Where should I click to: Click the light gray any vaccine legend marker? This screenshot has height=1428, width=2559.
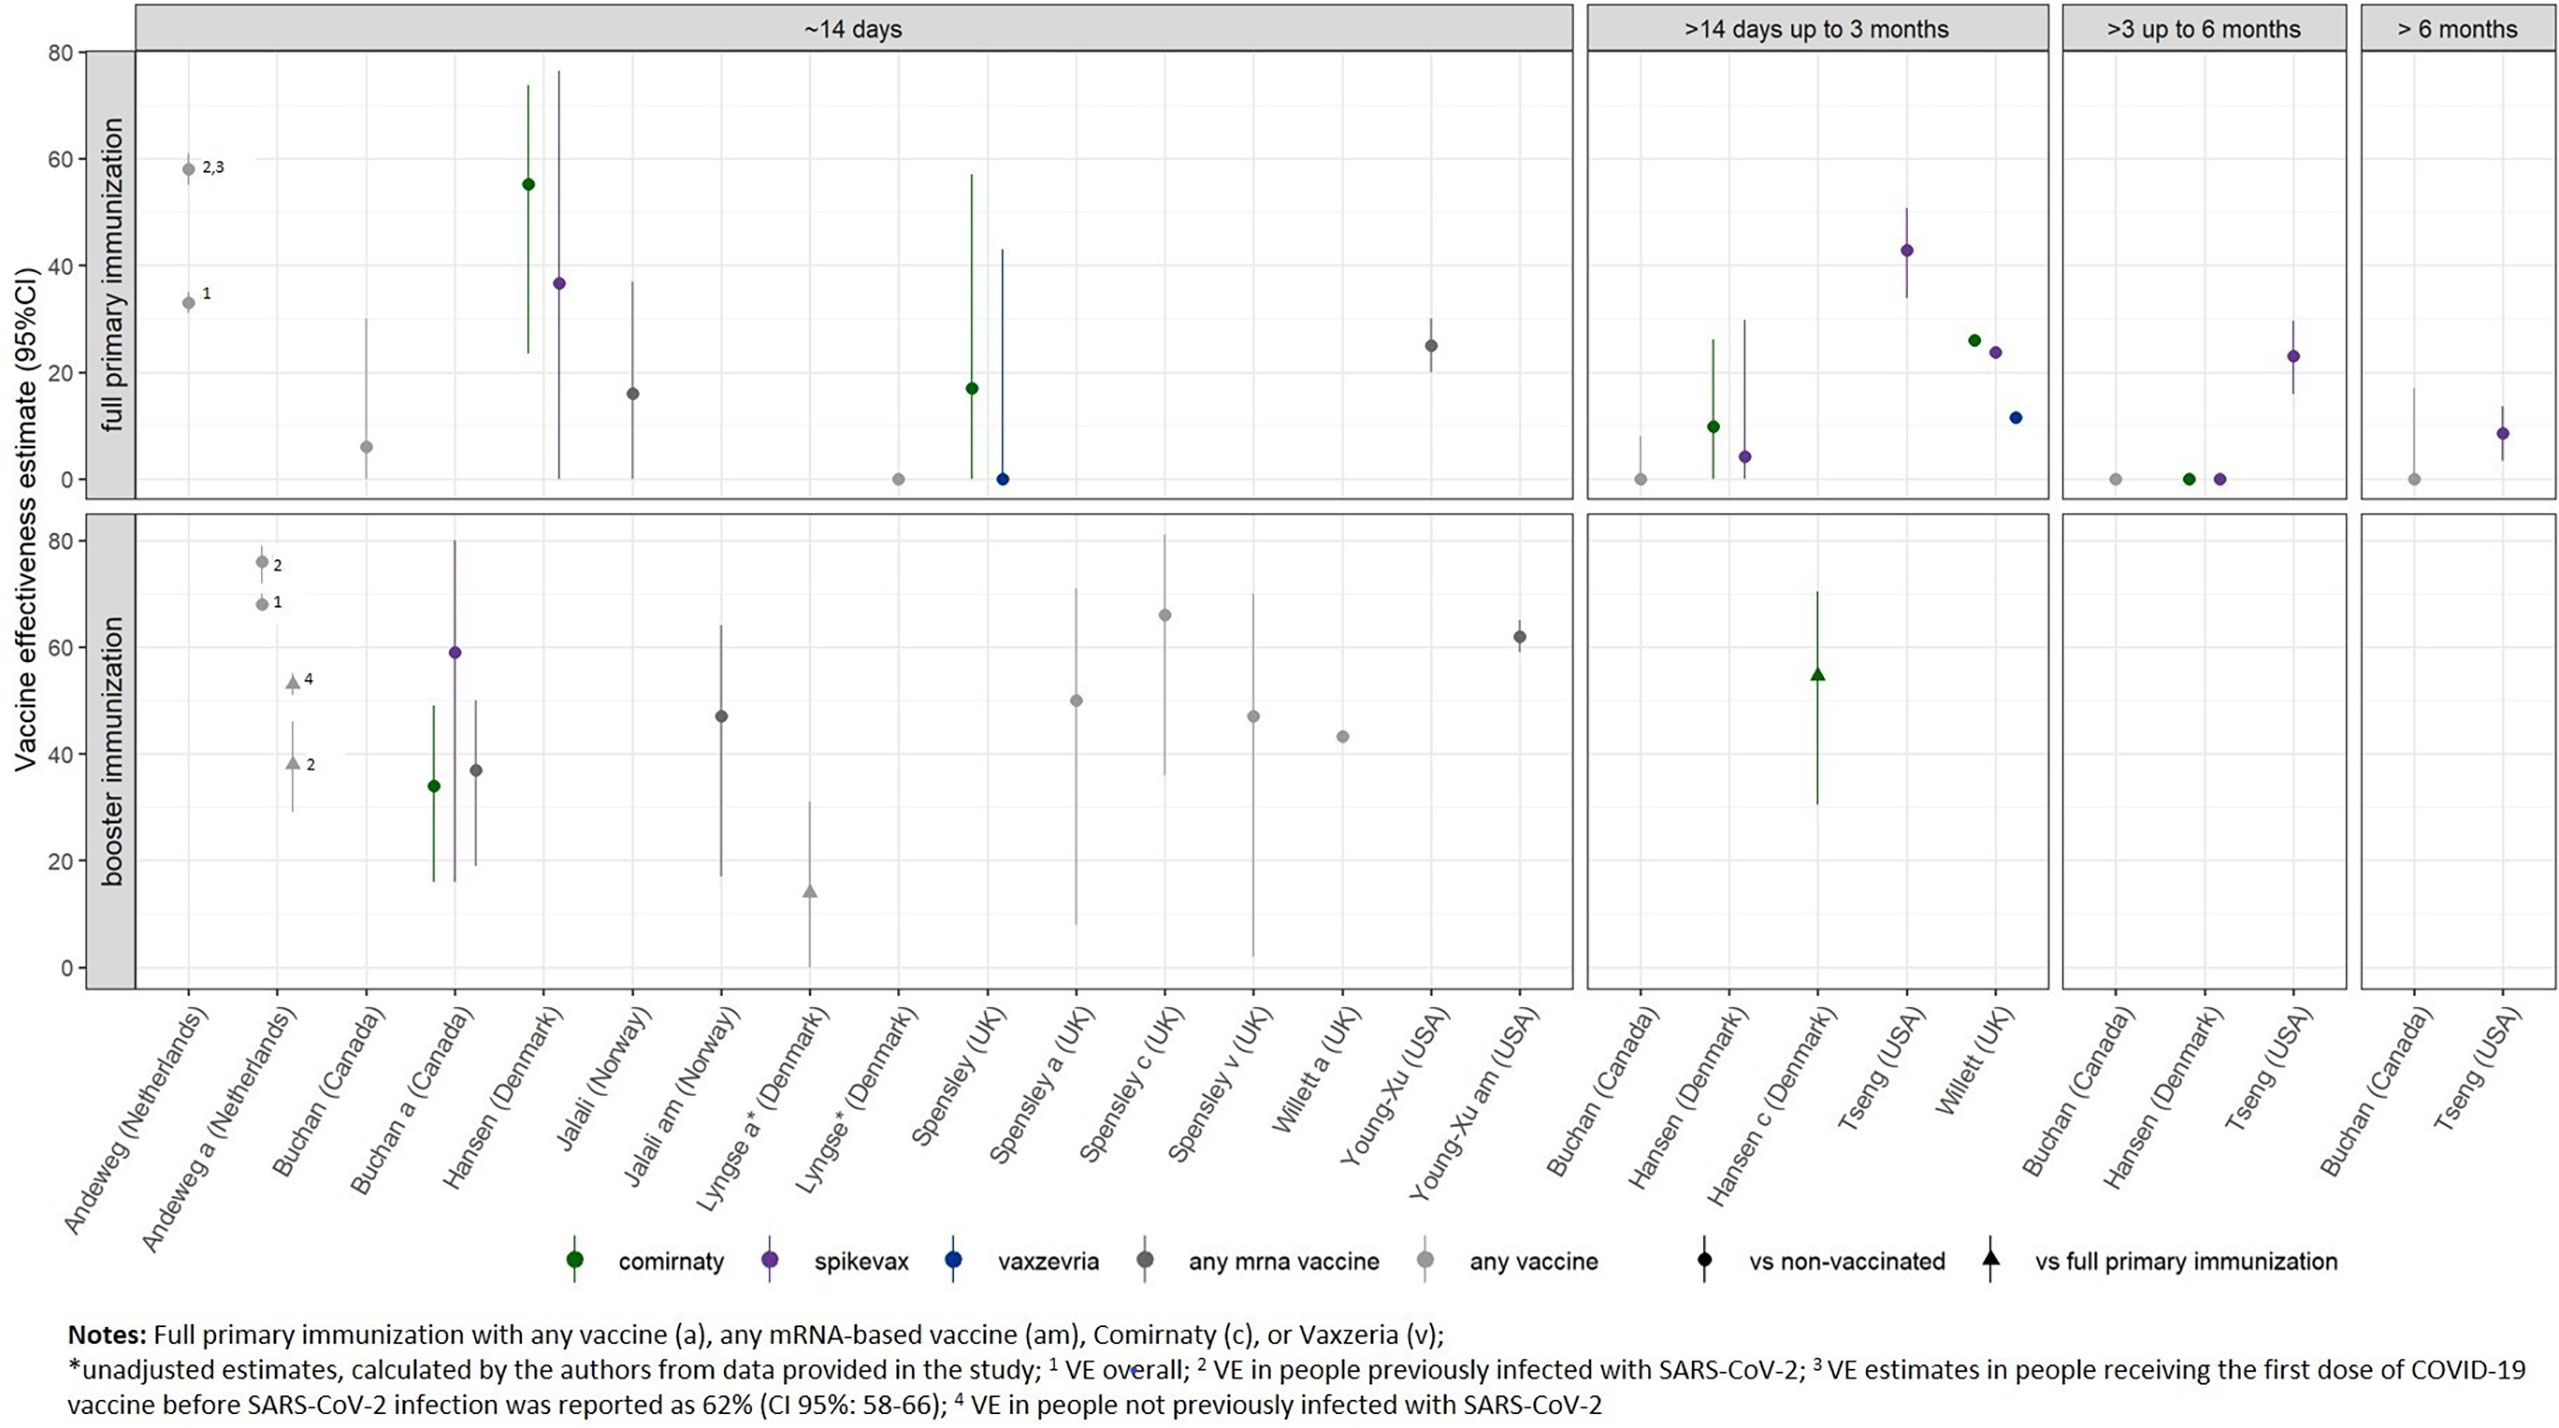(x=1425, y=1260)
